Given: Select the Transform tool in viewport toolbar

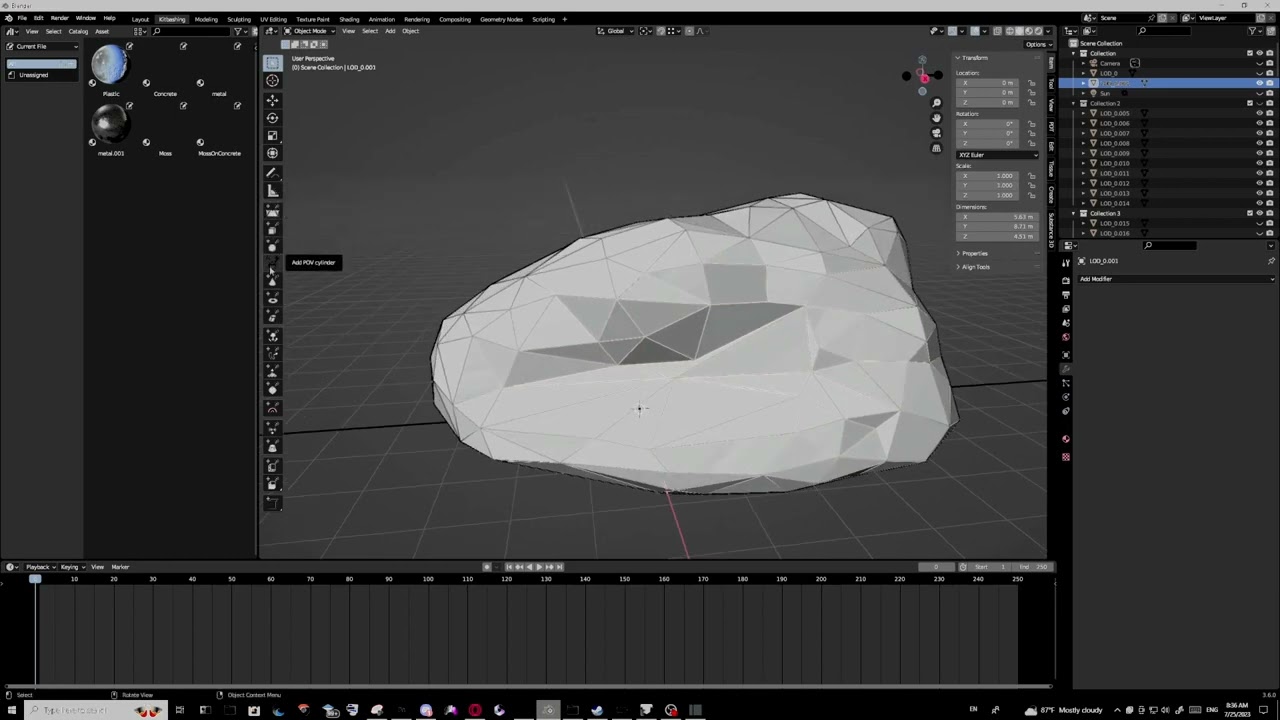Looking at the screenshot, I should [272, 154].
